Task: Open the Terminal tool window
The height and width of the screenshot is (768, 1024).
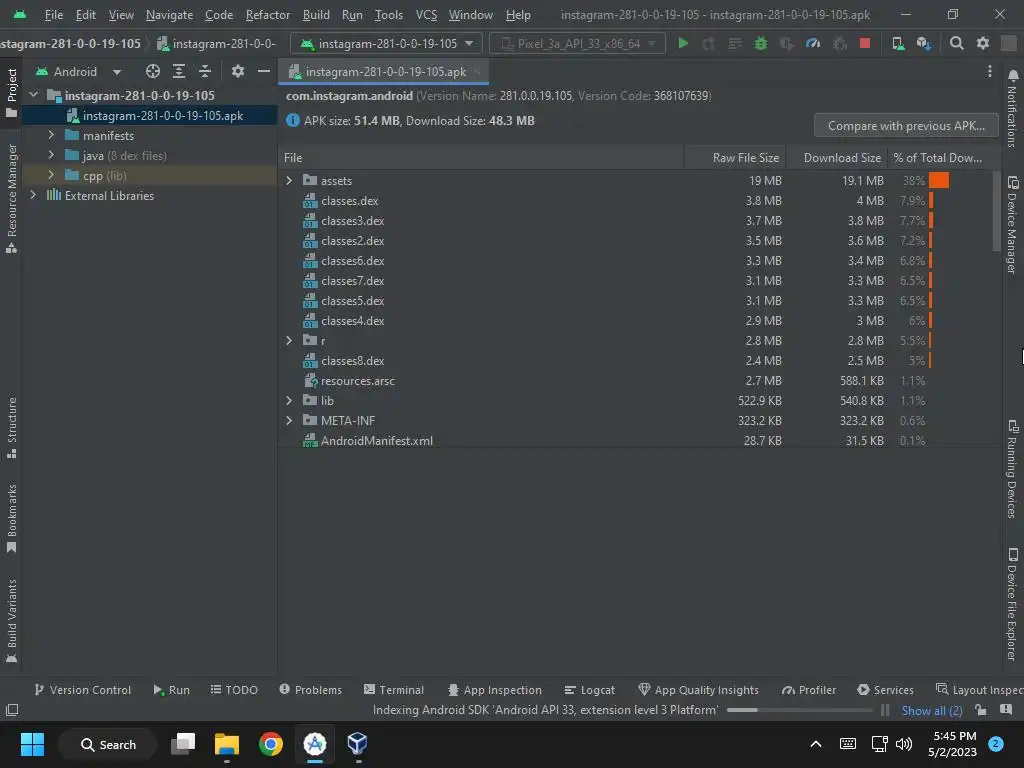Action: 394,690
